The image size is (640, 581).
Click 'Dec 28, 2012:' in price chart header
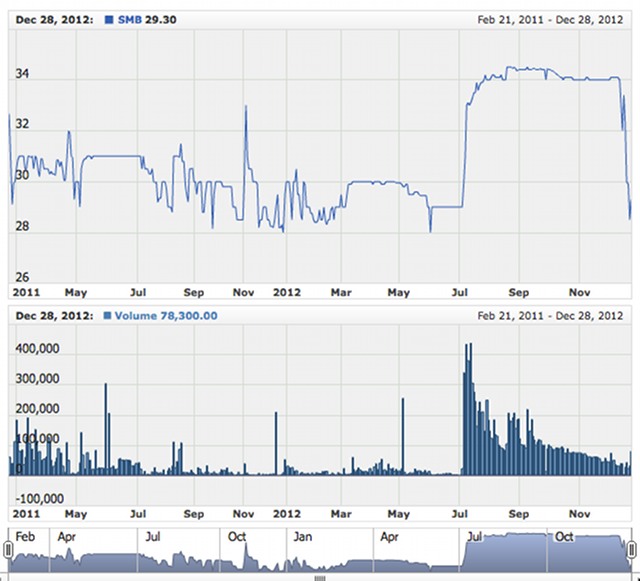point(54,20)
